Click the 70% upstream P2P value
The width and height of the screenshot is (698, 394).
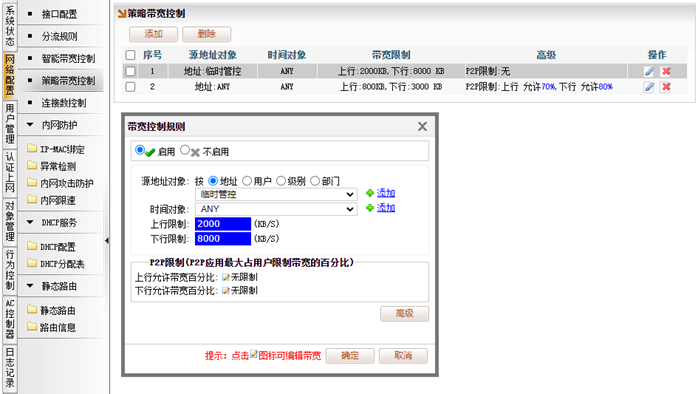[x=548, y=87]
